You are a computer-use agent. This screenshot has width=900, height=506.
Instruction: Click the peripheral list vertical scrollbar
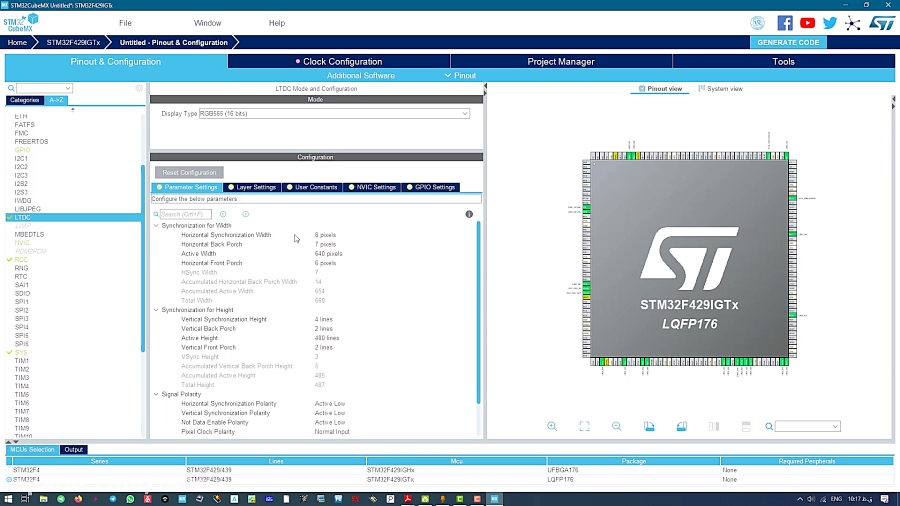142,260
